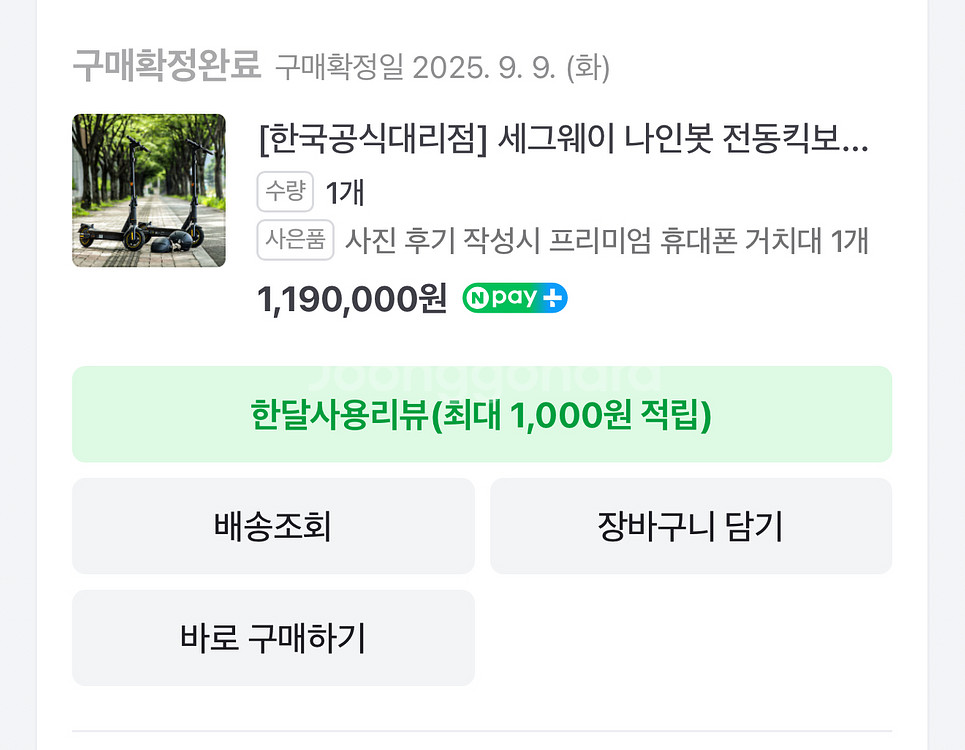This screenshot has height=750, width=965.
Task: Click the N circle logo inside Npay badge
Action: click(x=478, y=297)
